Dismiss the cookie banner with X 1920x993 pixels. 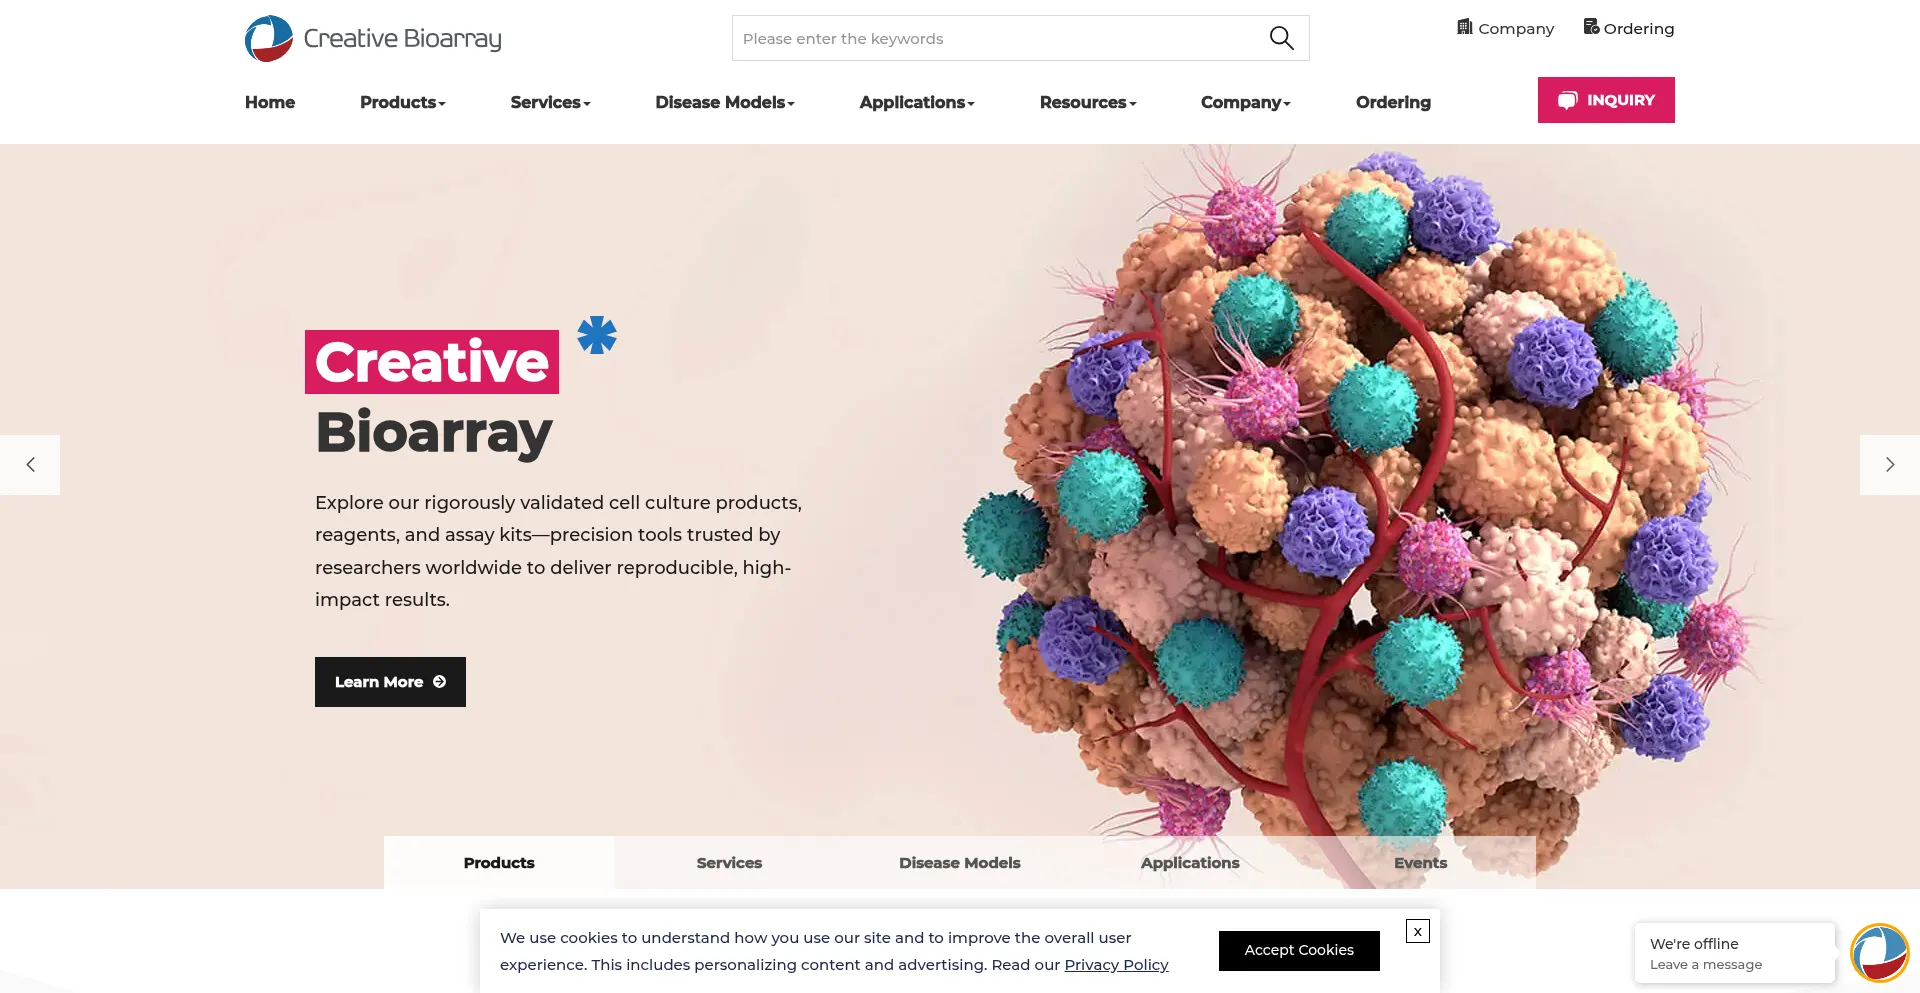[x=1418, y=931]
